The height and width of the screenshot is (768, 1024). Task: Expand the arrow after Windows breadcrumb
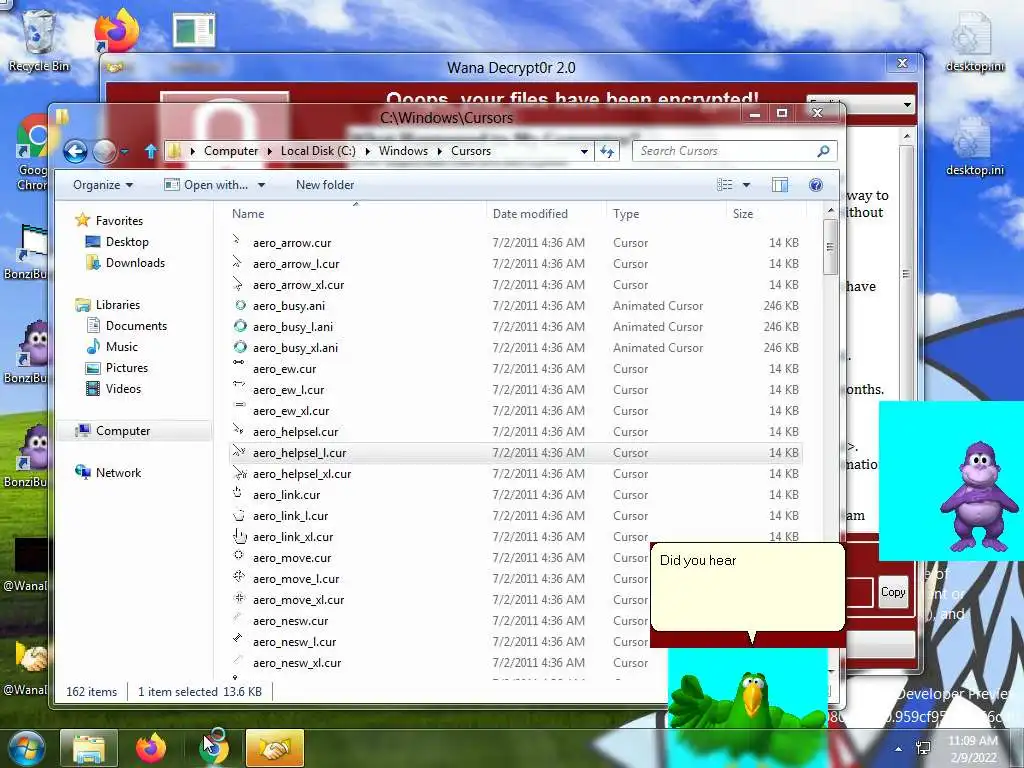(440, 152)
